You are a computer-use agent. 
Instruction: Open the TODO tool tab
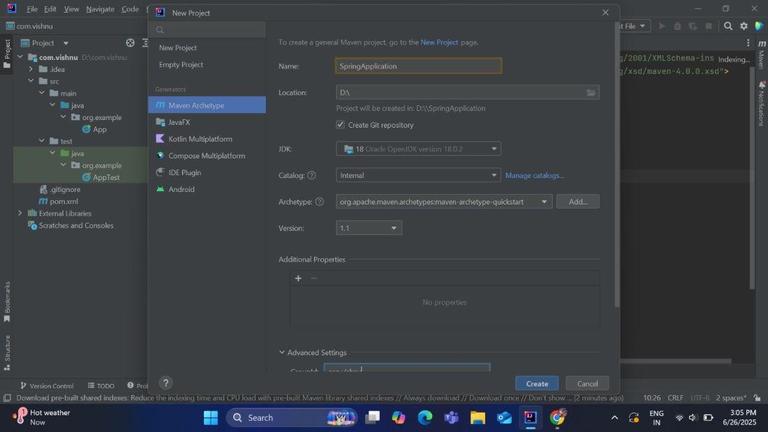coord(101,385)
